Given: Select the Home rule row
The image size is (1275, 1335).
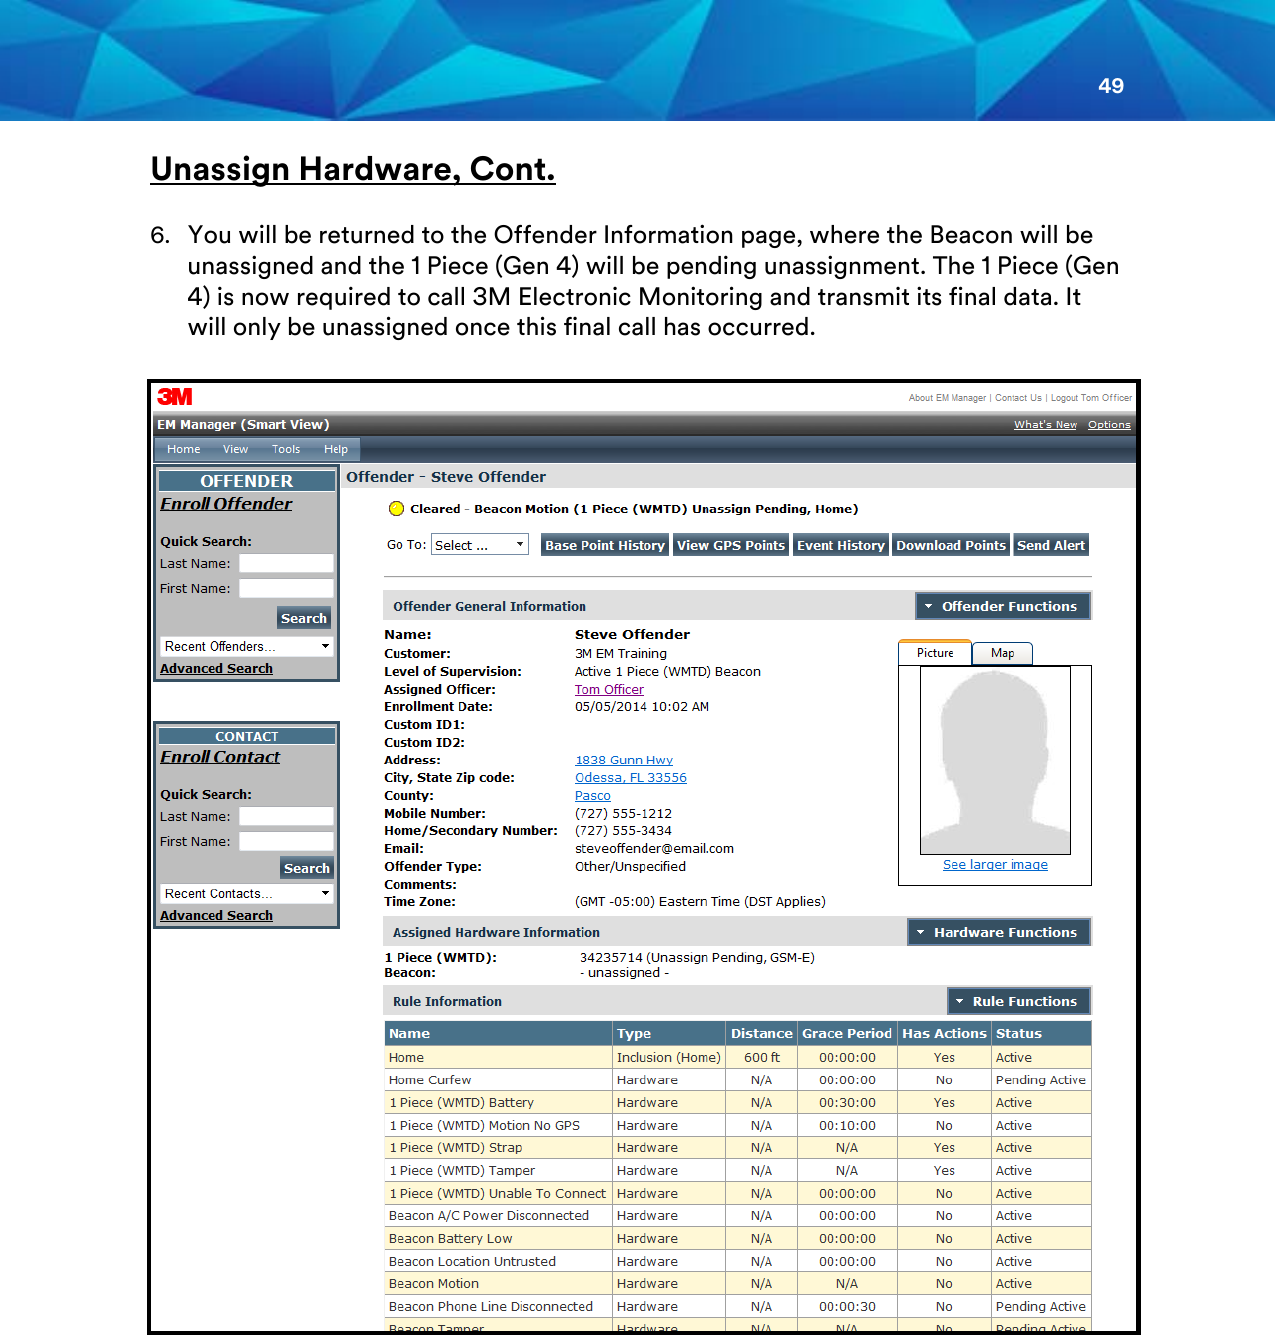Looking at the screenshot, I should click(x=738, y=1058).
